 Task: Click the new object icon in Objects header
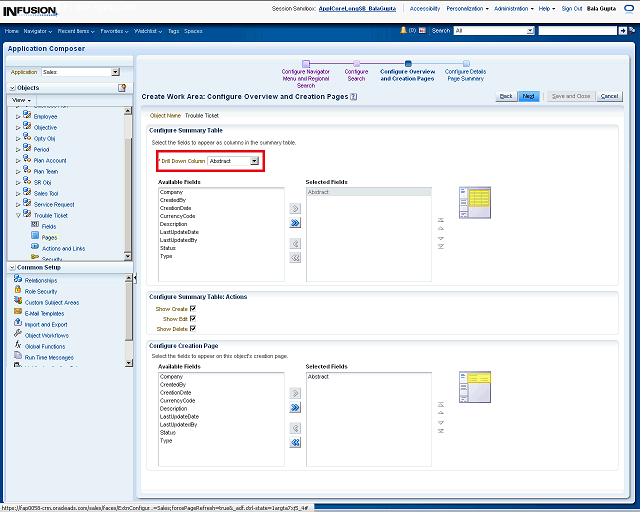tap(122, 88)
